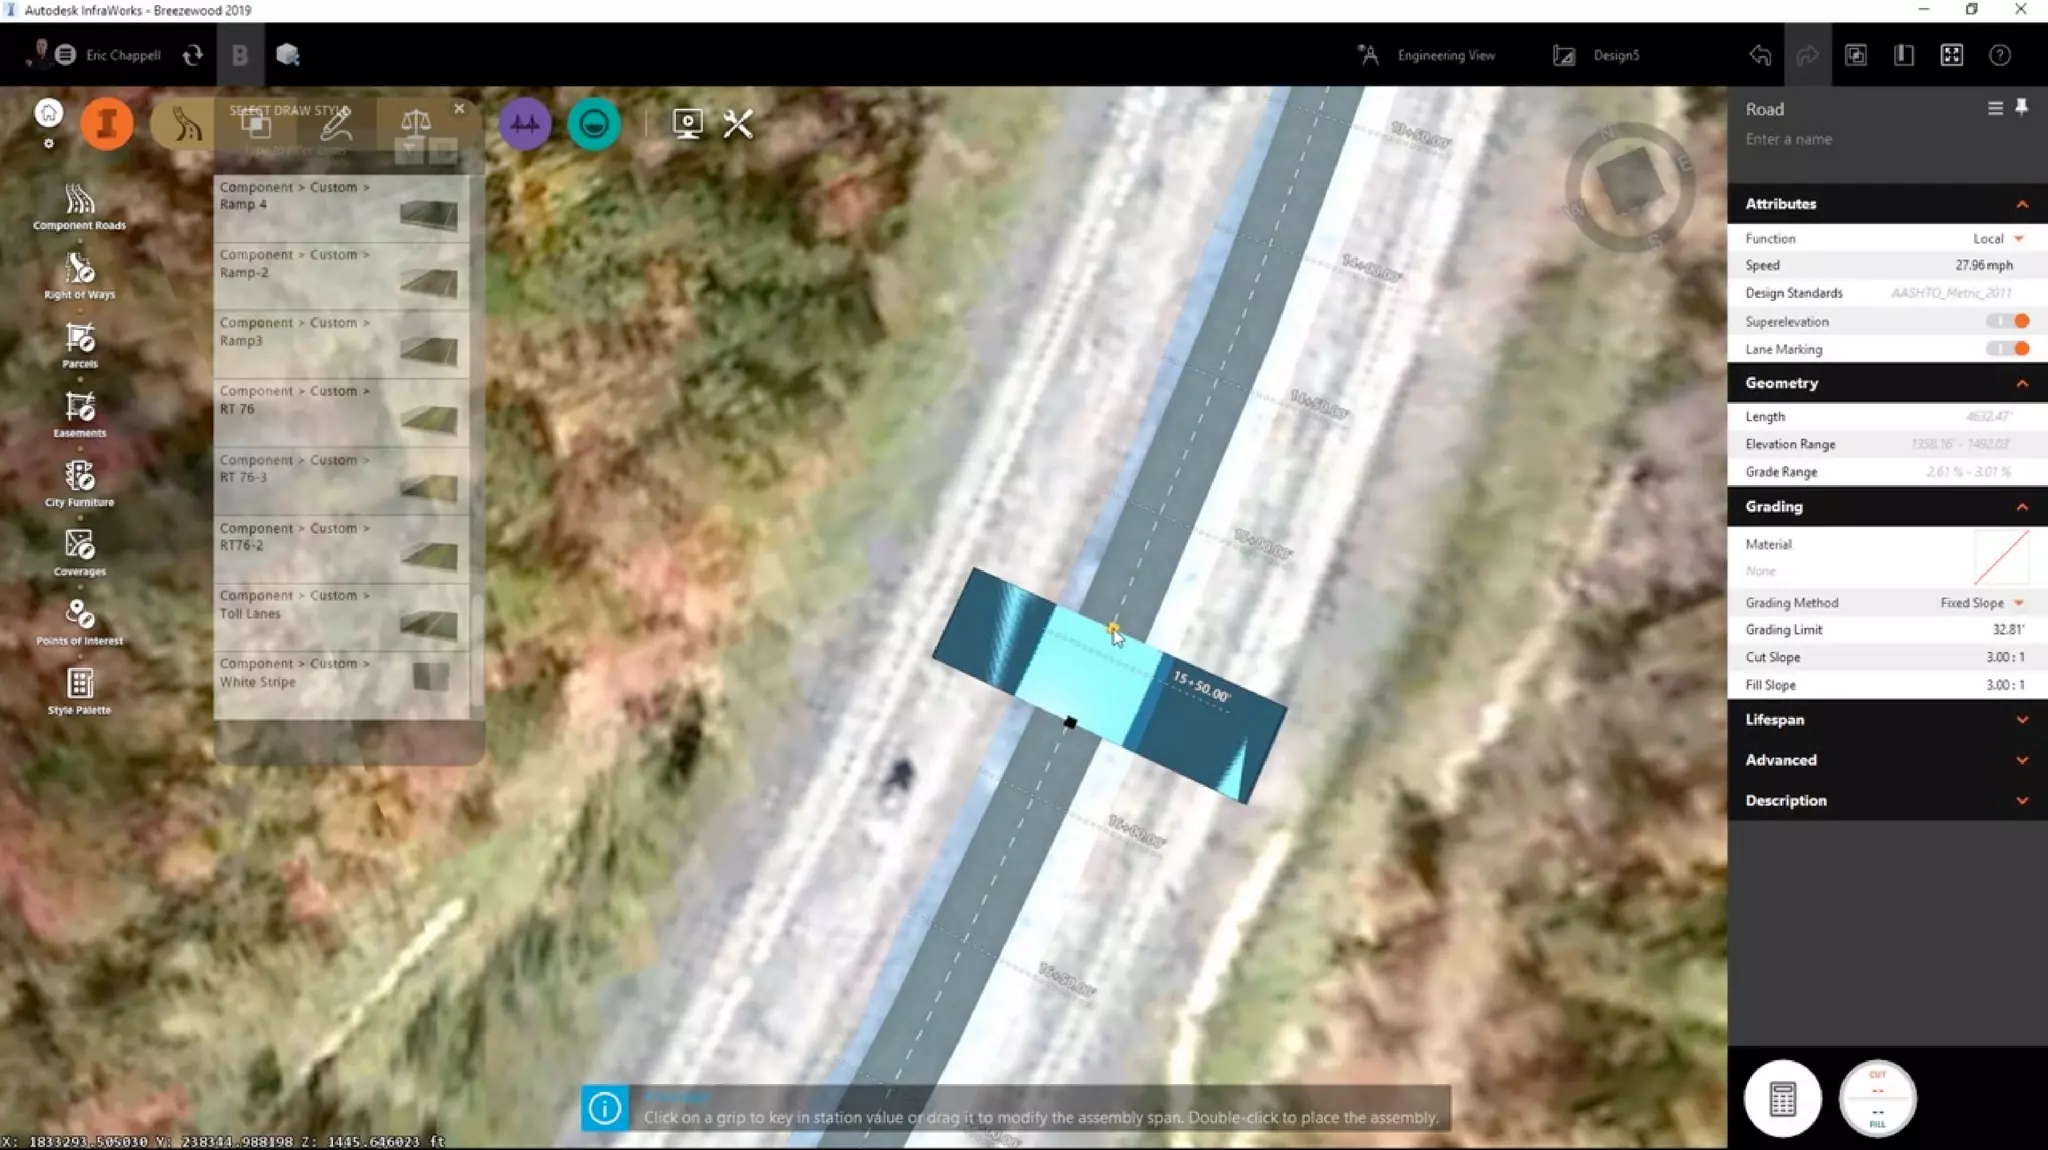Toggle the Lane Marking switch

2008,349
